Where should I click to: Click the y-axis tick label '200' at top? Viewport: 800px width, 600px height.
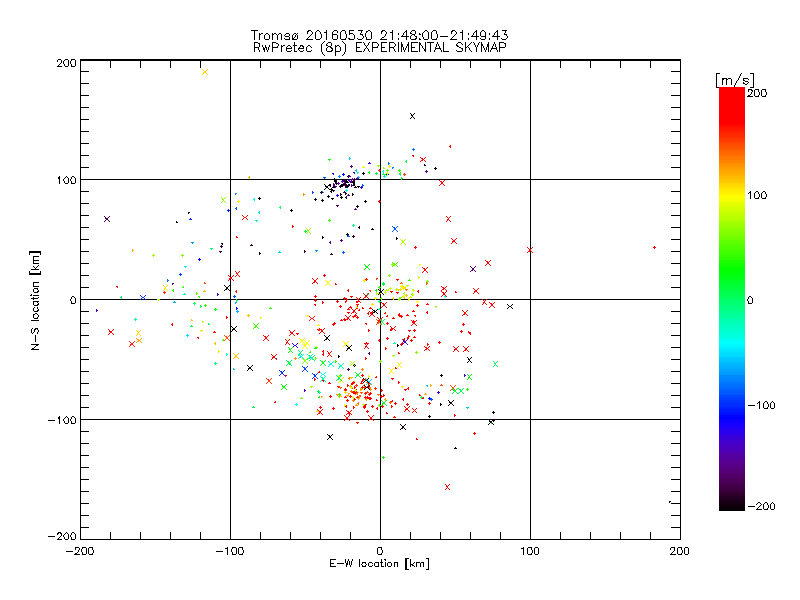[x=66, y=63]
